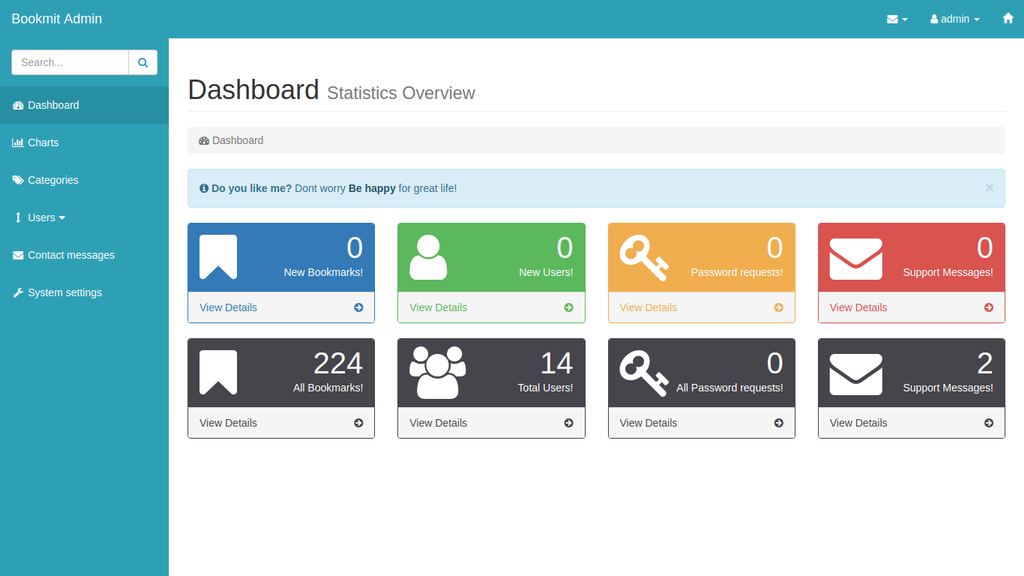
Task: Click arrow icon in Total Users card footer
Action: (569, 423)
